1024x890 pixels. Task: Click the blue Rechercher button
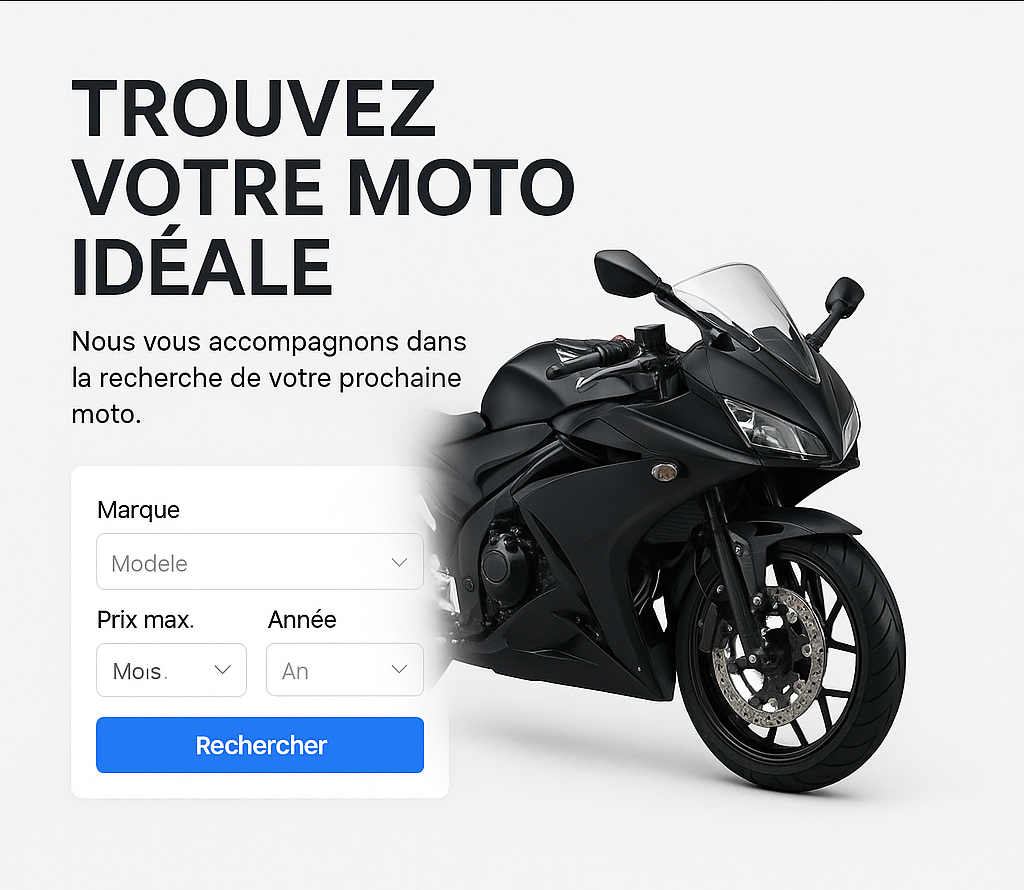pyautogui.click(x=260, y=745)
